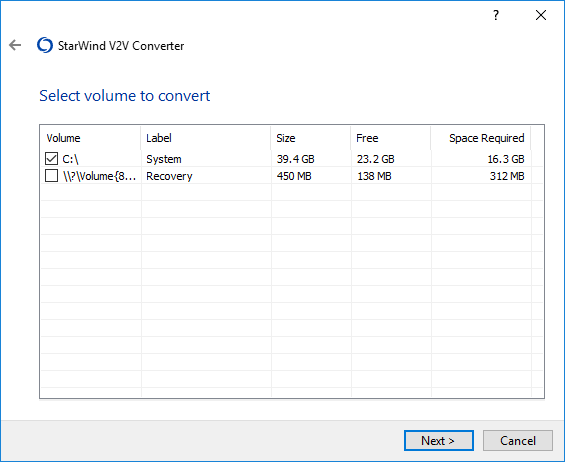
Task: Click the 39.4 GB size value
Action: tap(295, 159)
